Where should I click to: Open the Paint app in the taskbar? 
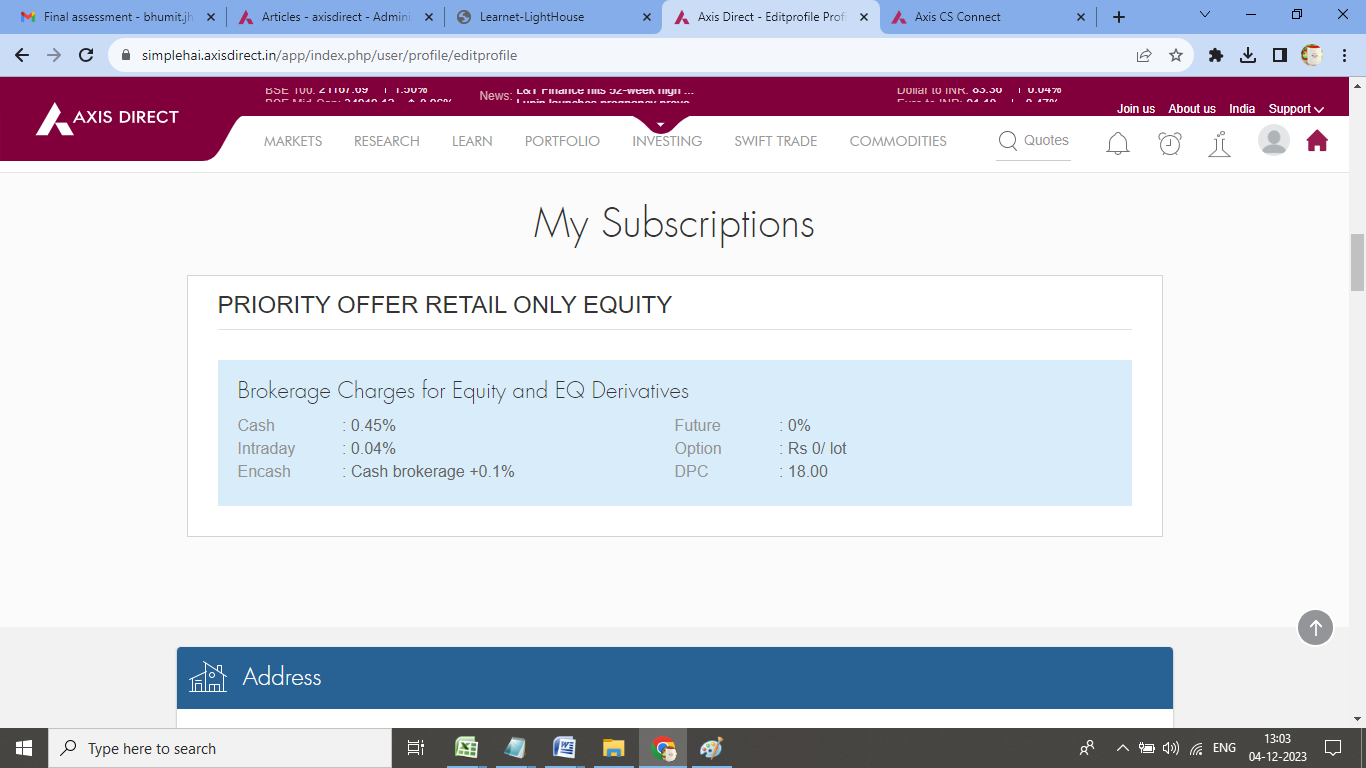(711, 748)
